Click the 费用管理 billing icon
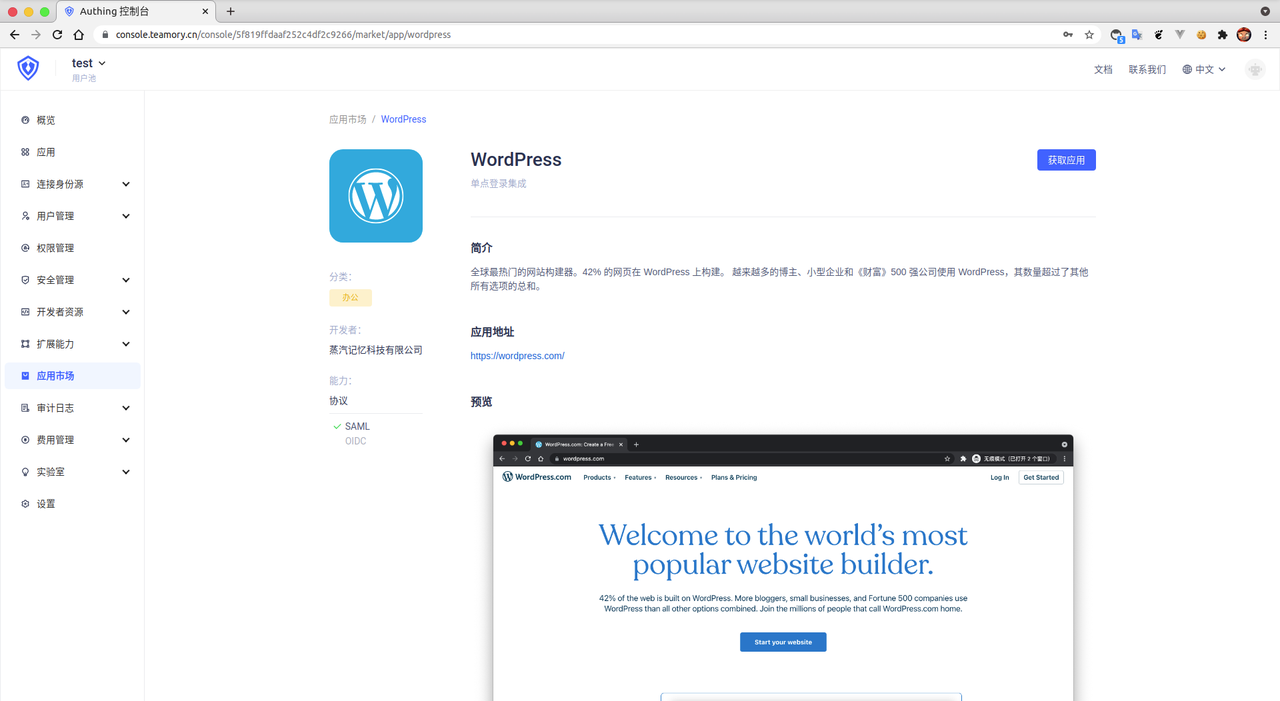 coord(26,440)
